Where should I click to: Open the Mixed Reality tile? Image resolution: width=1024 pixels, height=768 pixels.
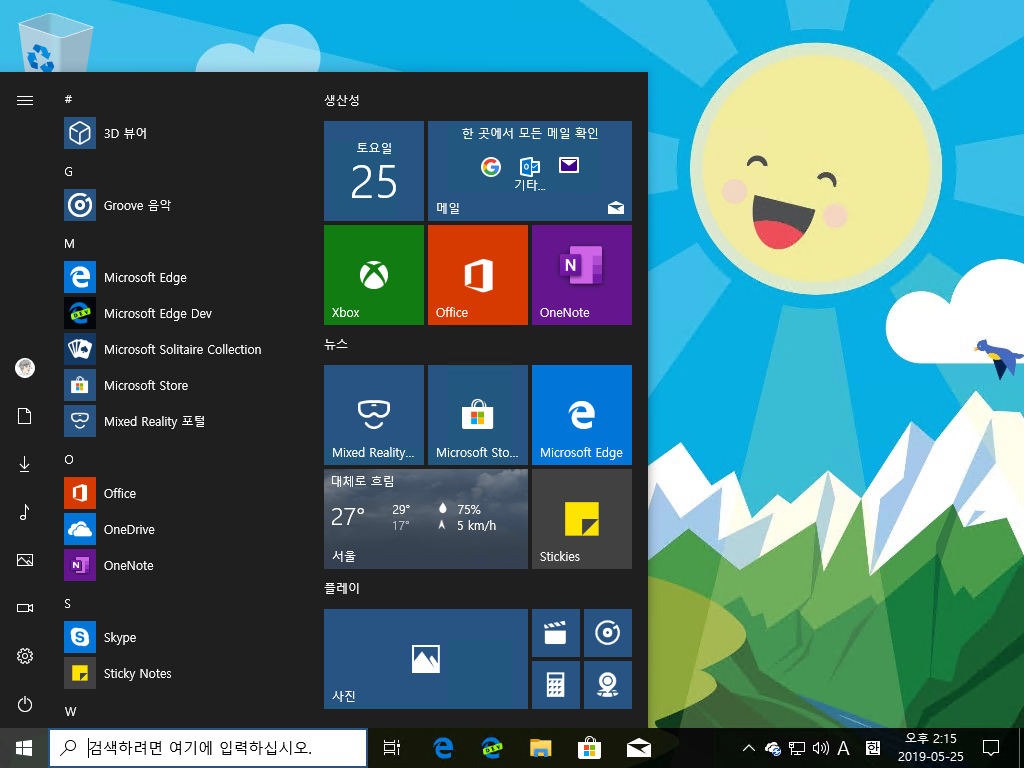[374, 415]
